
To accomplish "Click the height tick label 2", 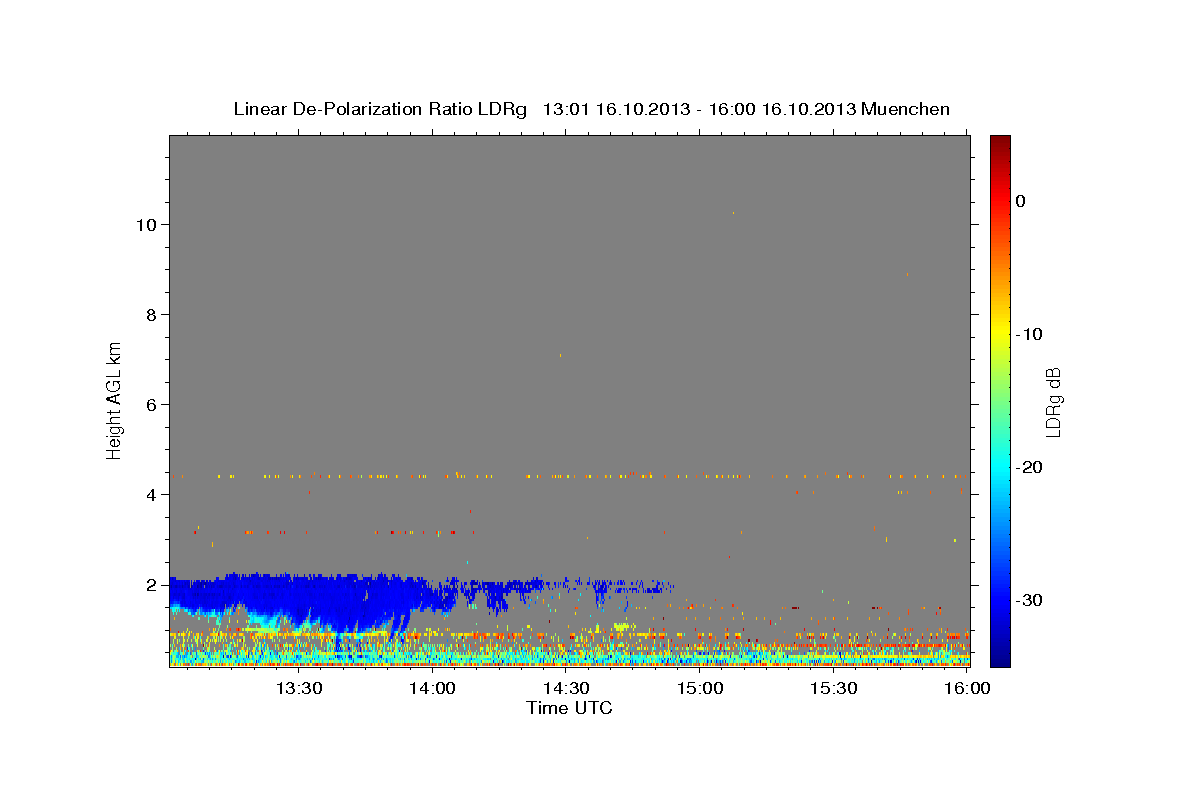I will (151, 584).
